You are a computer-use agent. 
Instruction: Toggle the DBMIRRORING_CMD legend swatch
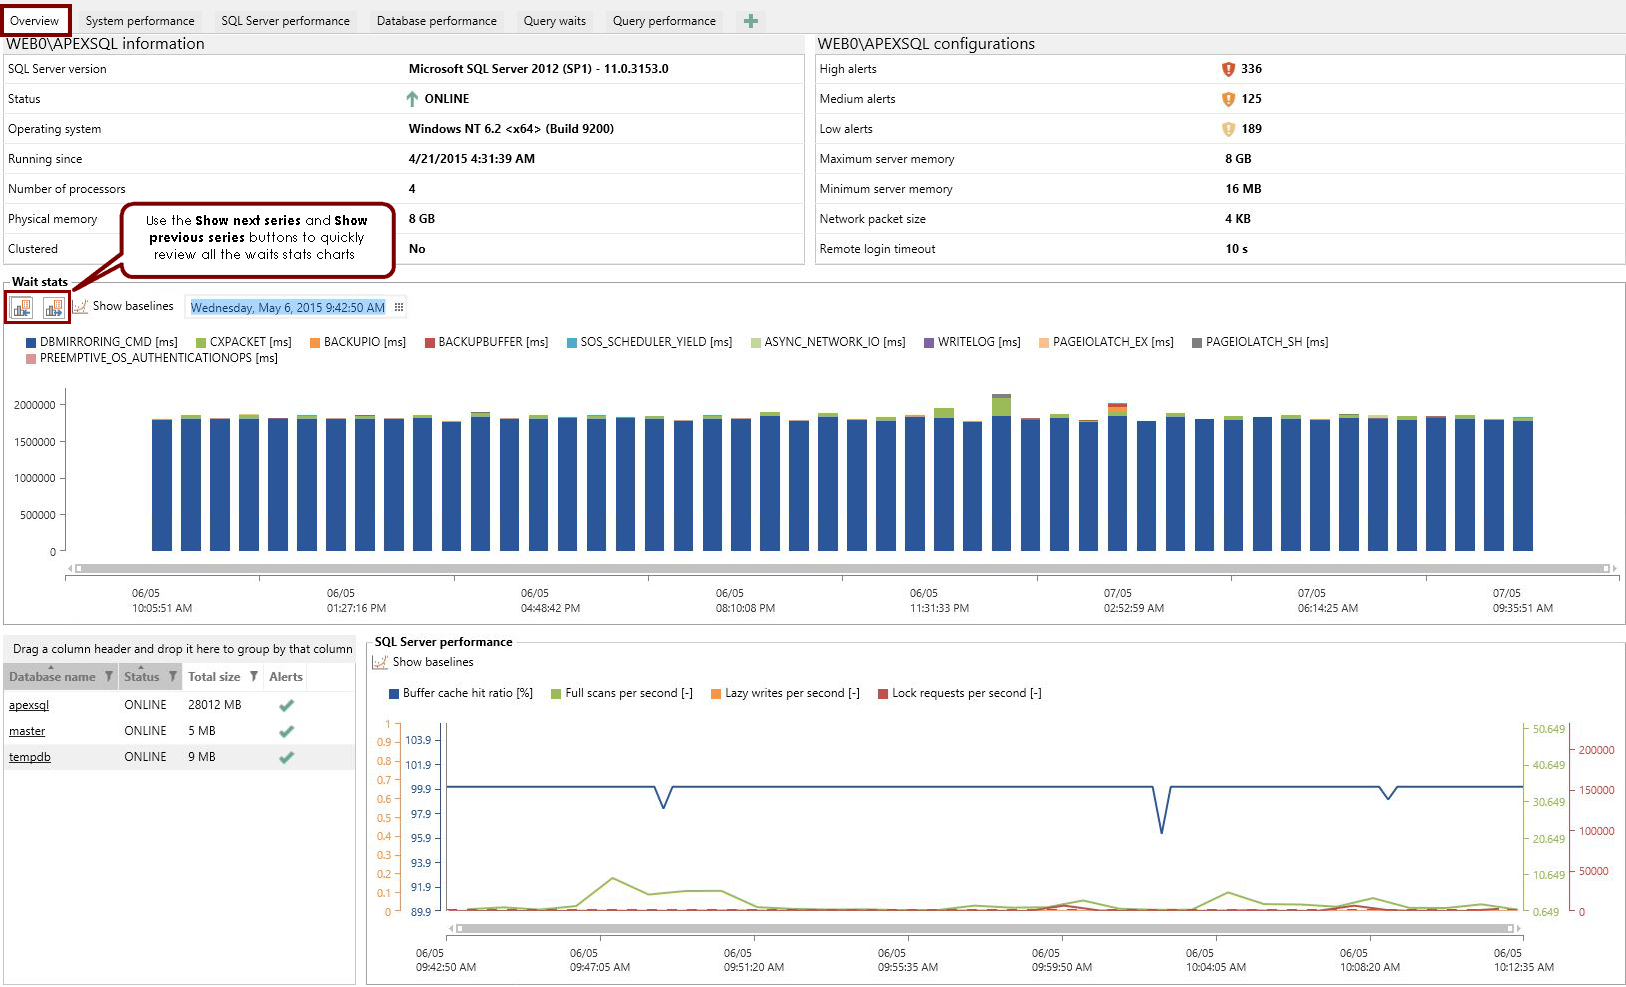pyautogui.click(x=31, y=343)
